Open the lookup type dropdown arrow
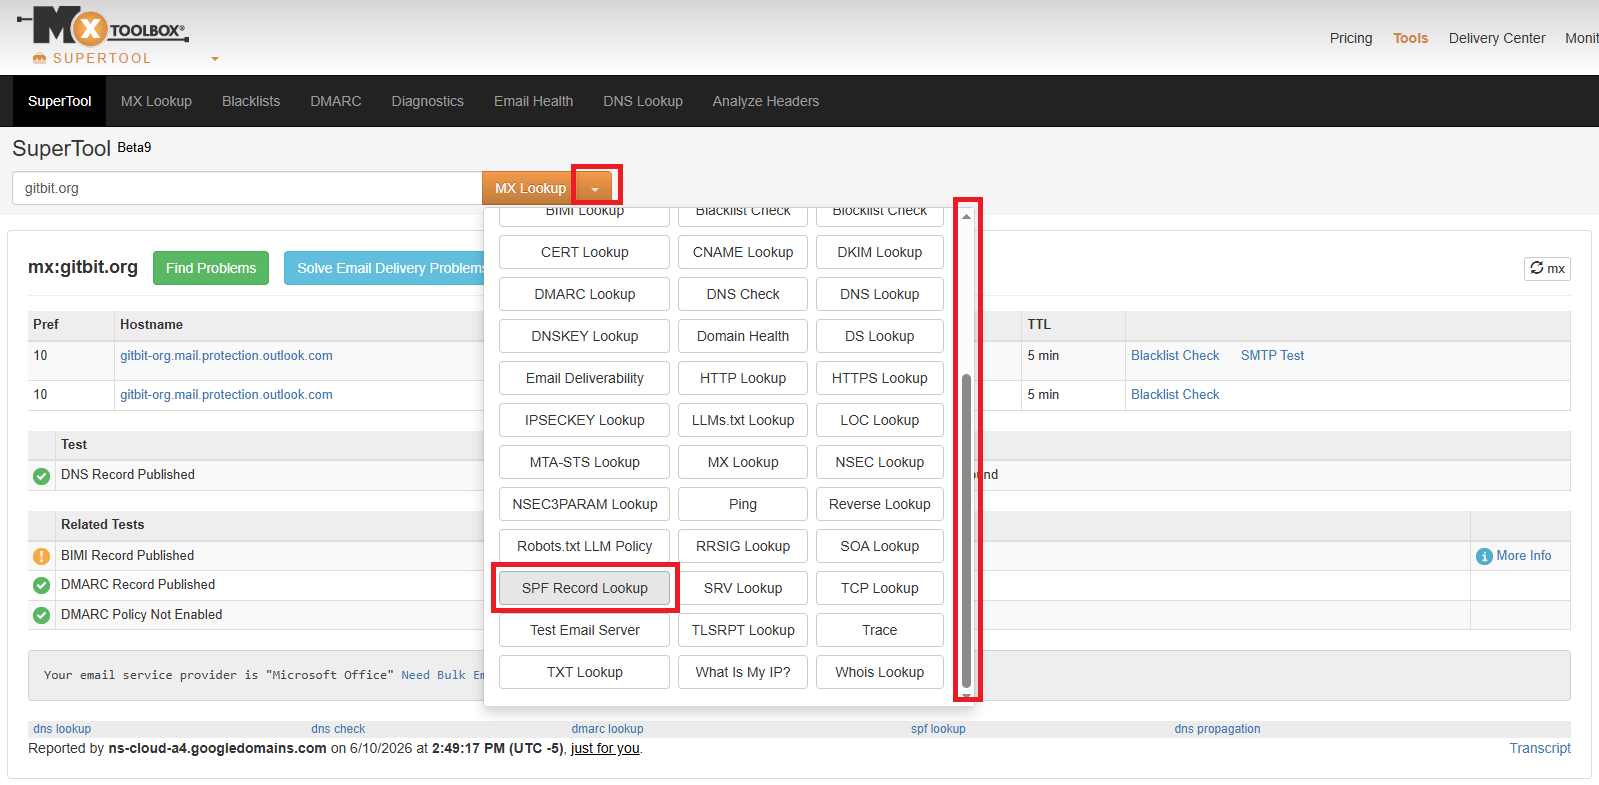Screen dimensions: 1599x785 (595, 188)
